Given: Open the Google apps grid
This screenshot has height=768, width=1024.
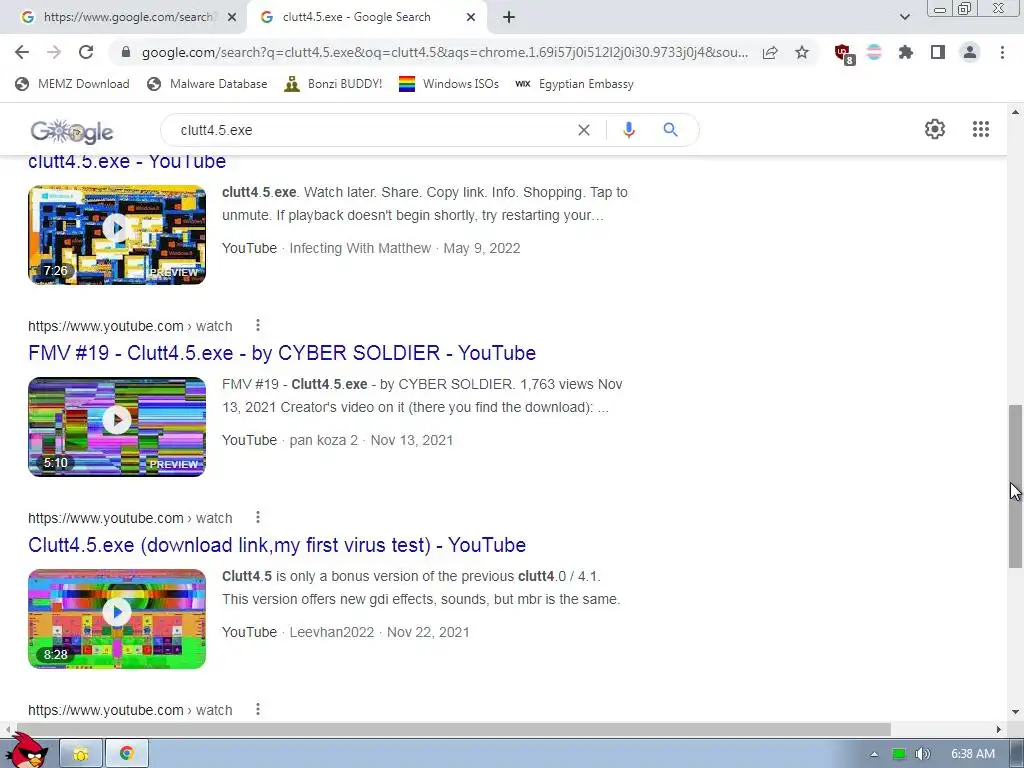Looking at the screenshot, I should pos(980,129).
